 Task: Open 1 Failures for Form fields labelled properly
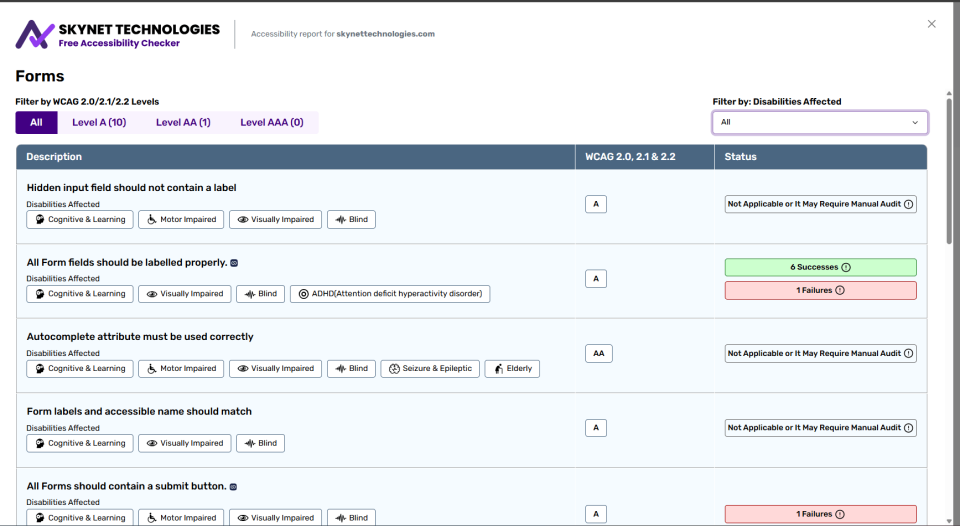(x=820, y=290)
